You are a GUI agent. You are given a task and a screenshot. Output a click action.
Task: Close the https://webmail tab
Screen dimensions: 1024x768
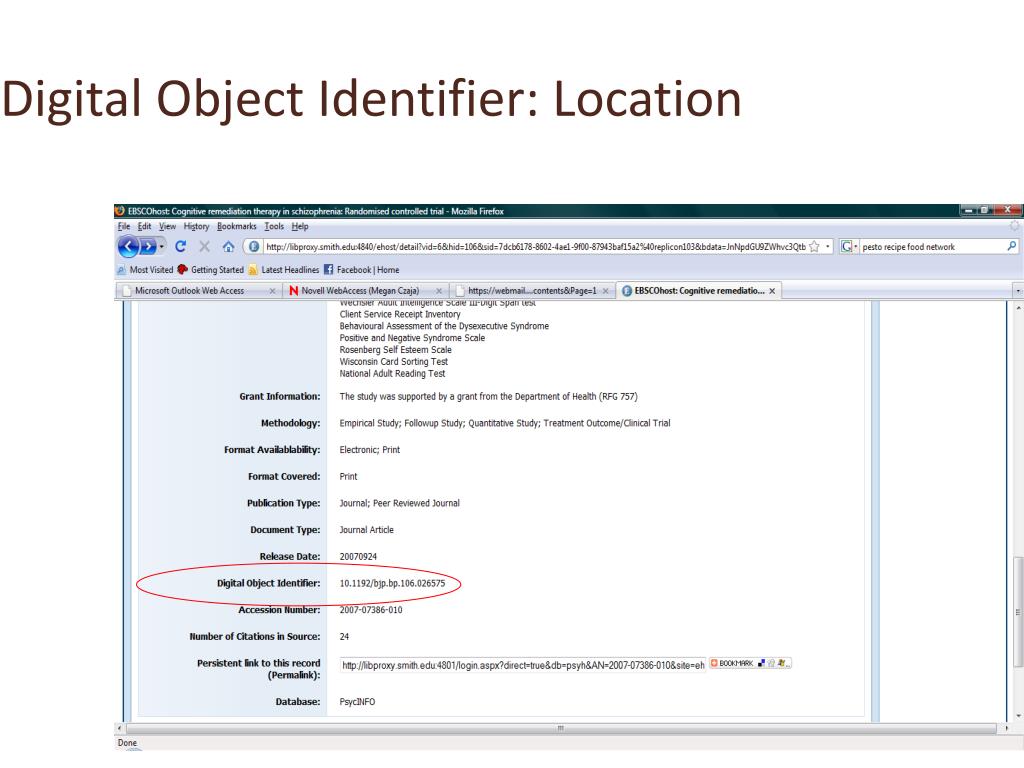[x=605, y=291]
